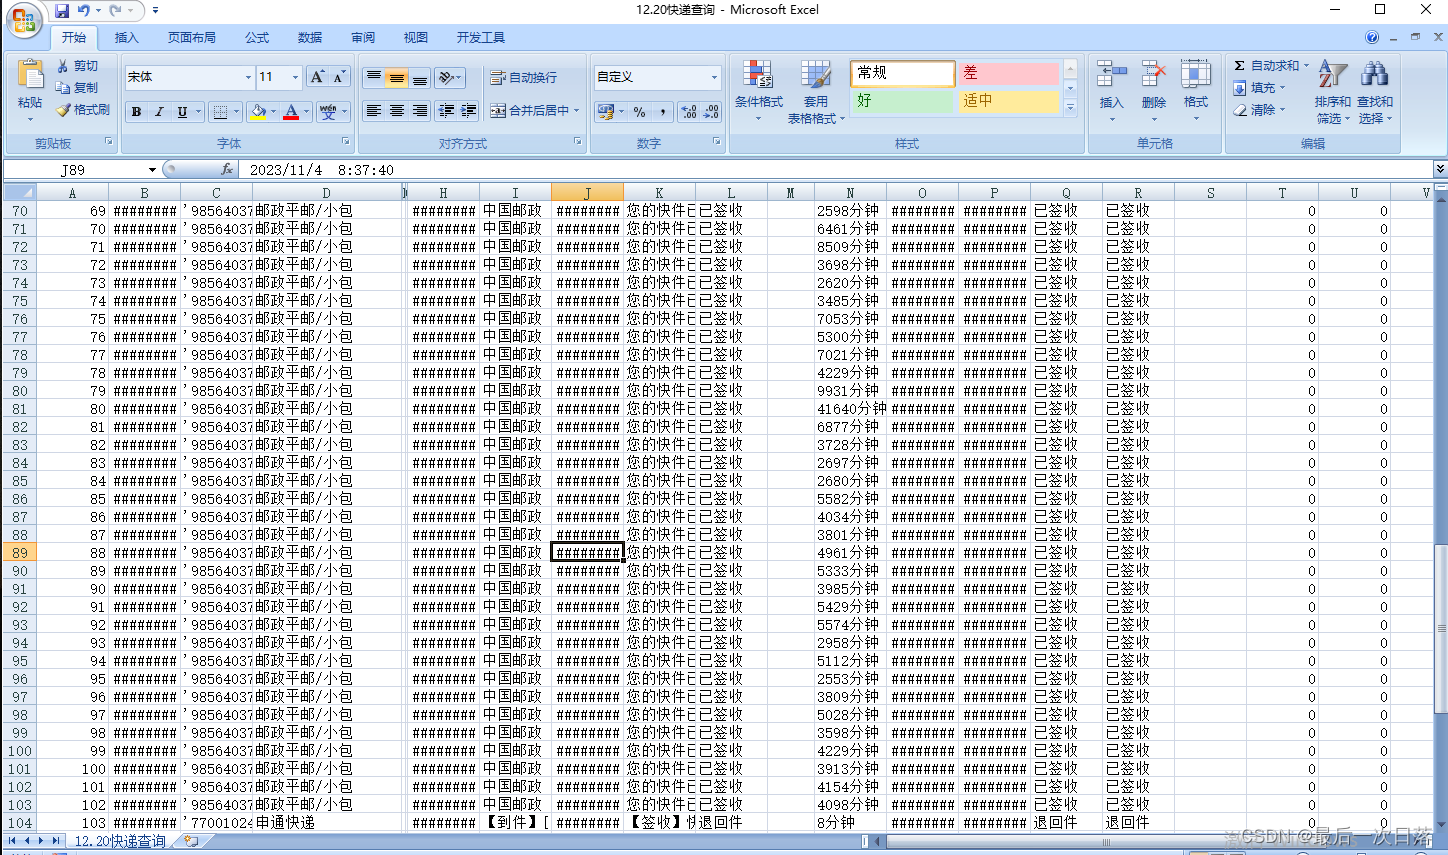1448x855 pixels.
Task: Apply the 好 (Good) green cell style
Action: pos(902,101)
